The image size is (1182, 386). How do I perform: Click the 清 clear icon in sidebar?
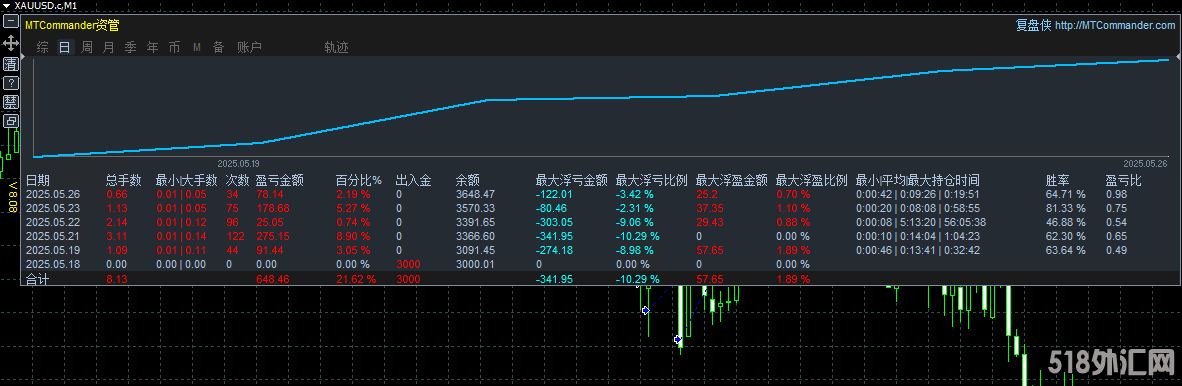point(11,63)
